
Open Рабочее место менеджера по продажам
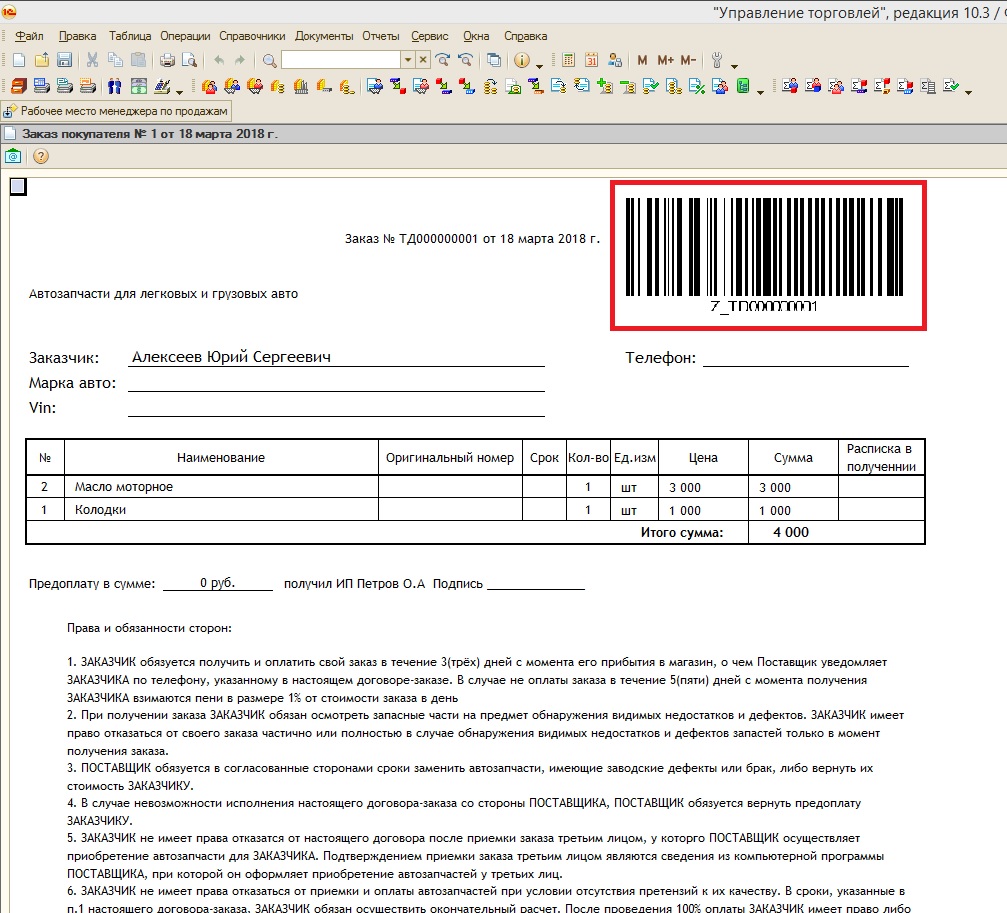click(118, 111)
